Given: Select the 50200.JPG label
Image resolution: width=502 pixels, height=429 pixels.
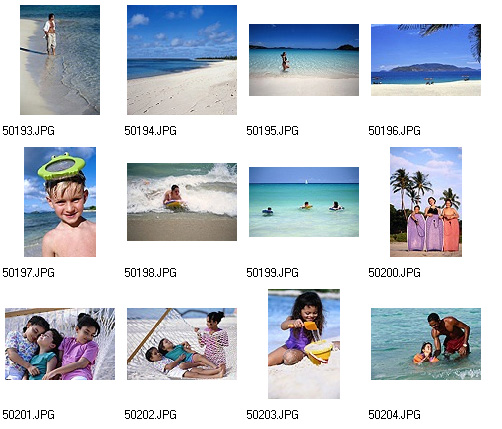Looking at the screenshot, I should (394, 273).
